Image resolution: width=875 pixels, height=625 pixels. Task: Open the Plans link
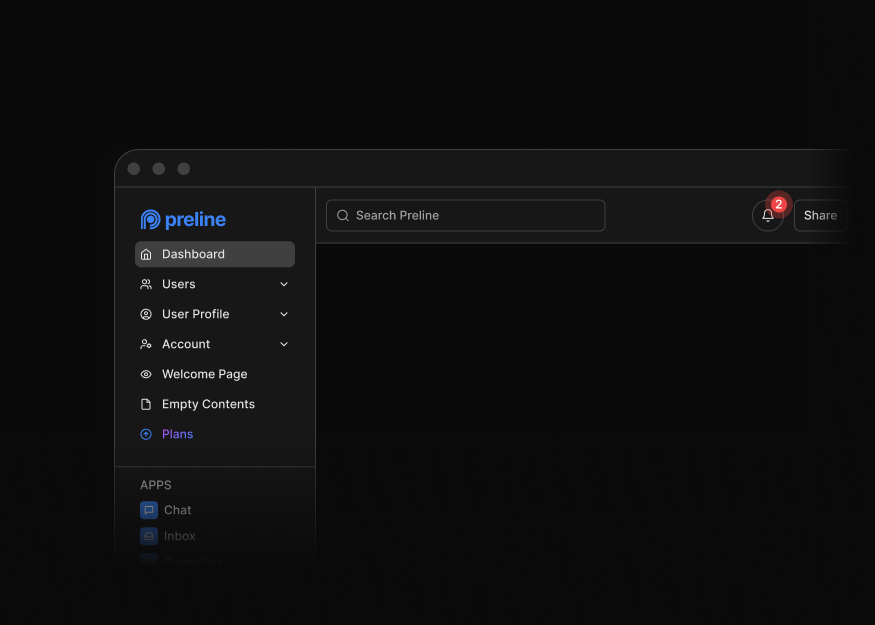coord(215,434)
